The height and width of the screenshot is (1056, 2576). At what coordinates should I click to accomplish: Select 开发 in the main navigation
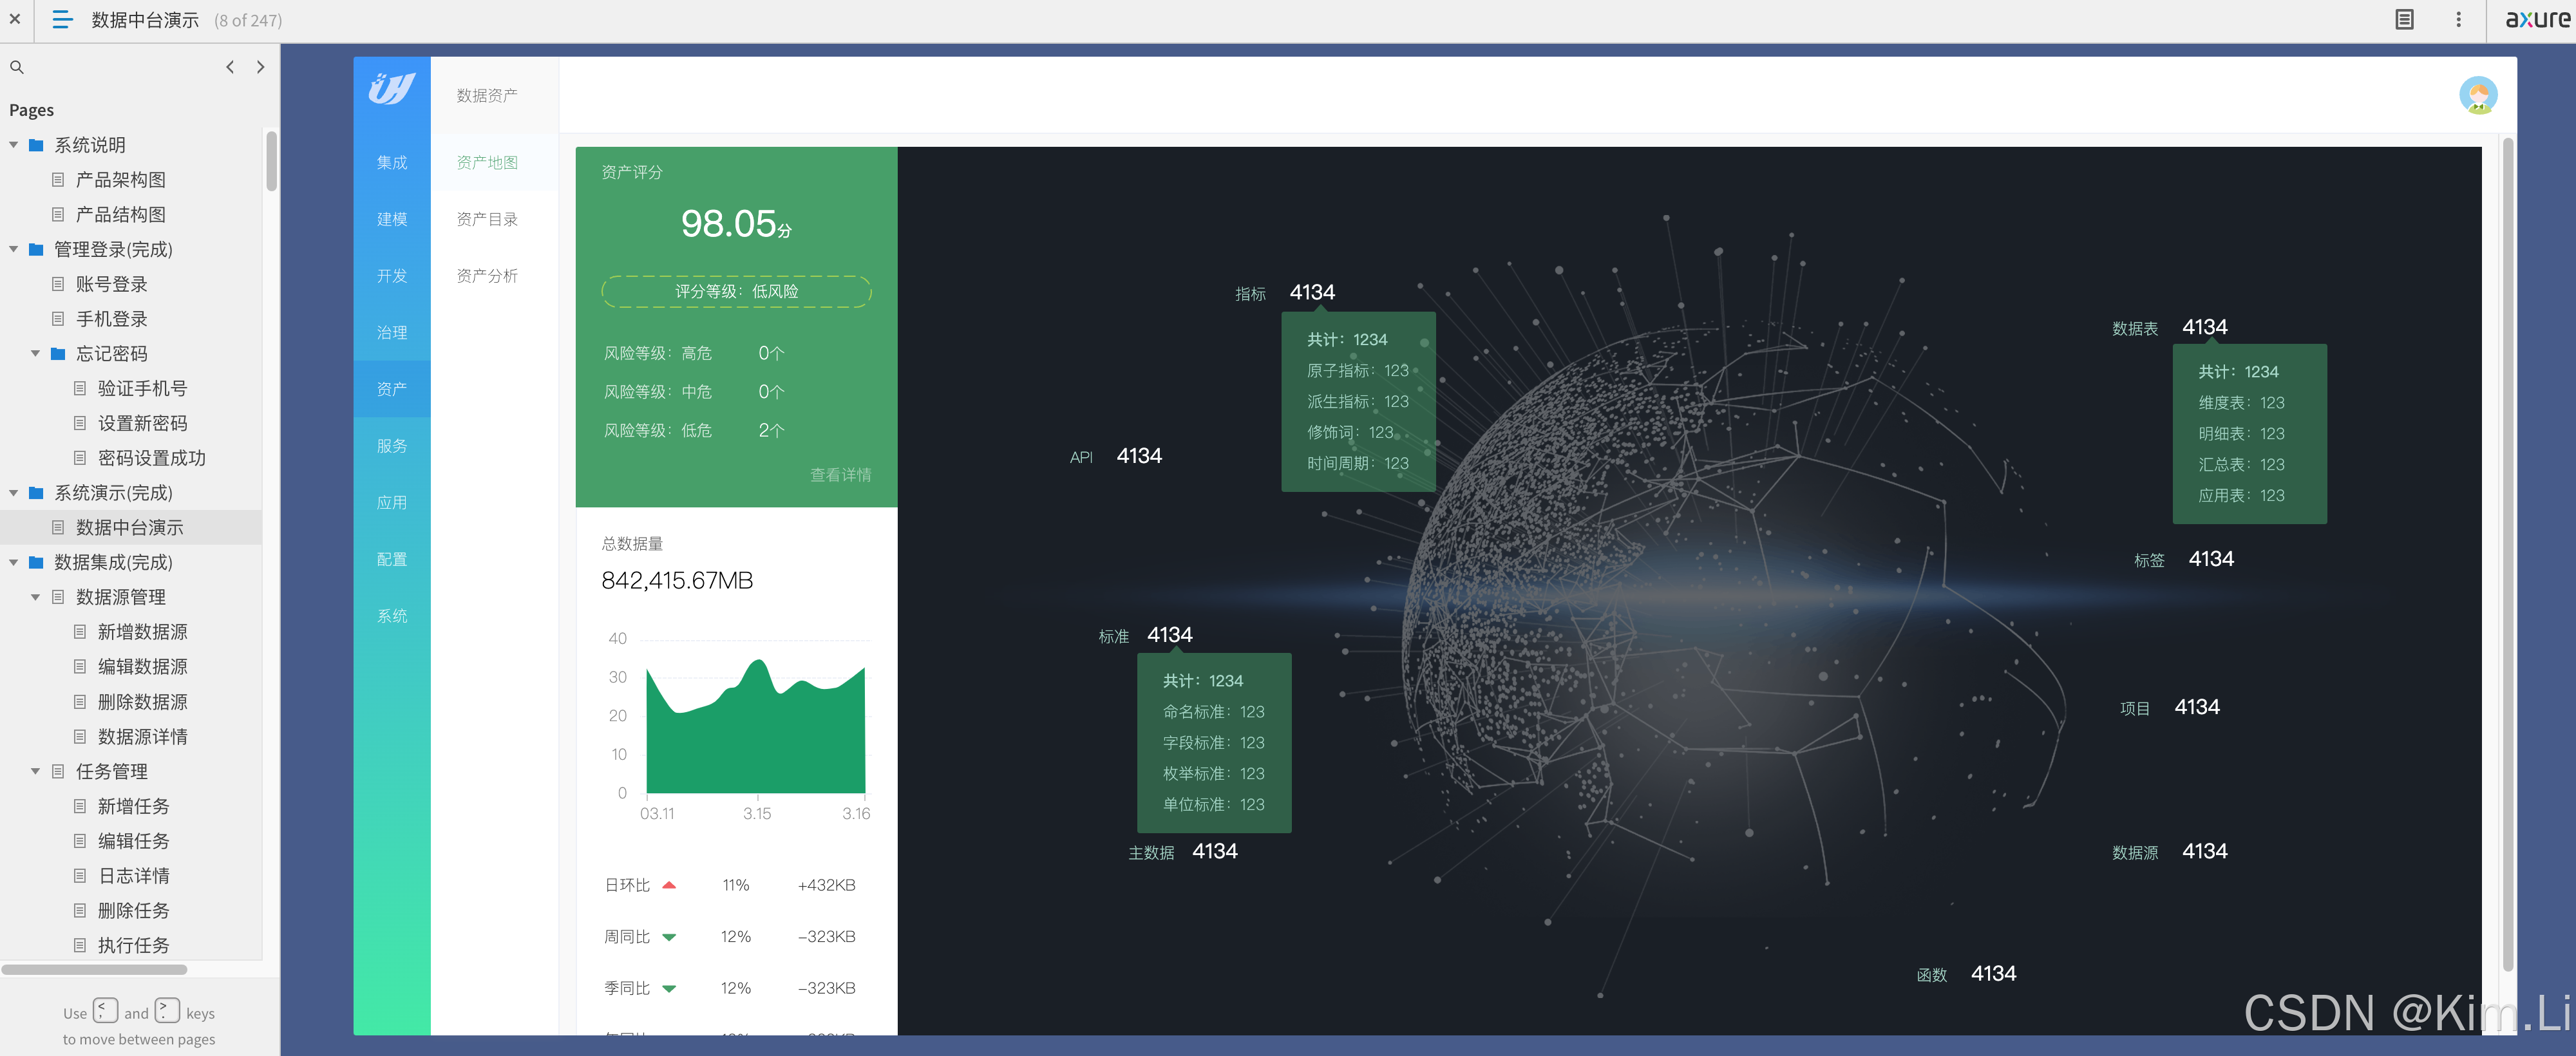click(392, 276)
